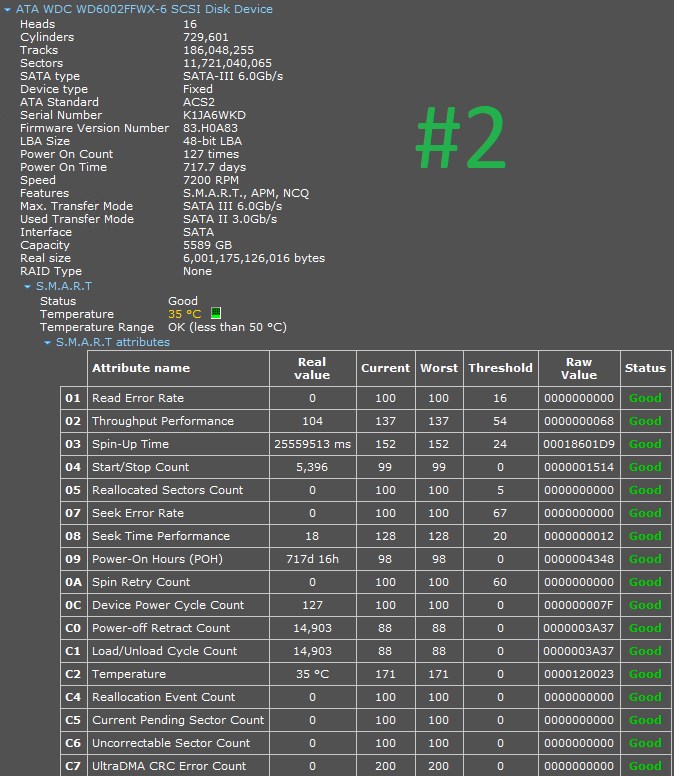
Task: Click attribute ID 0C cell
Action: coord(73,605)
